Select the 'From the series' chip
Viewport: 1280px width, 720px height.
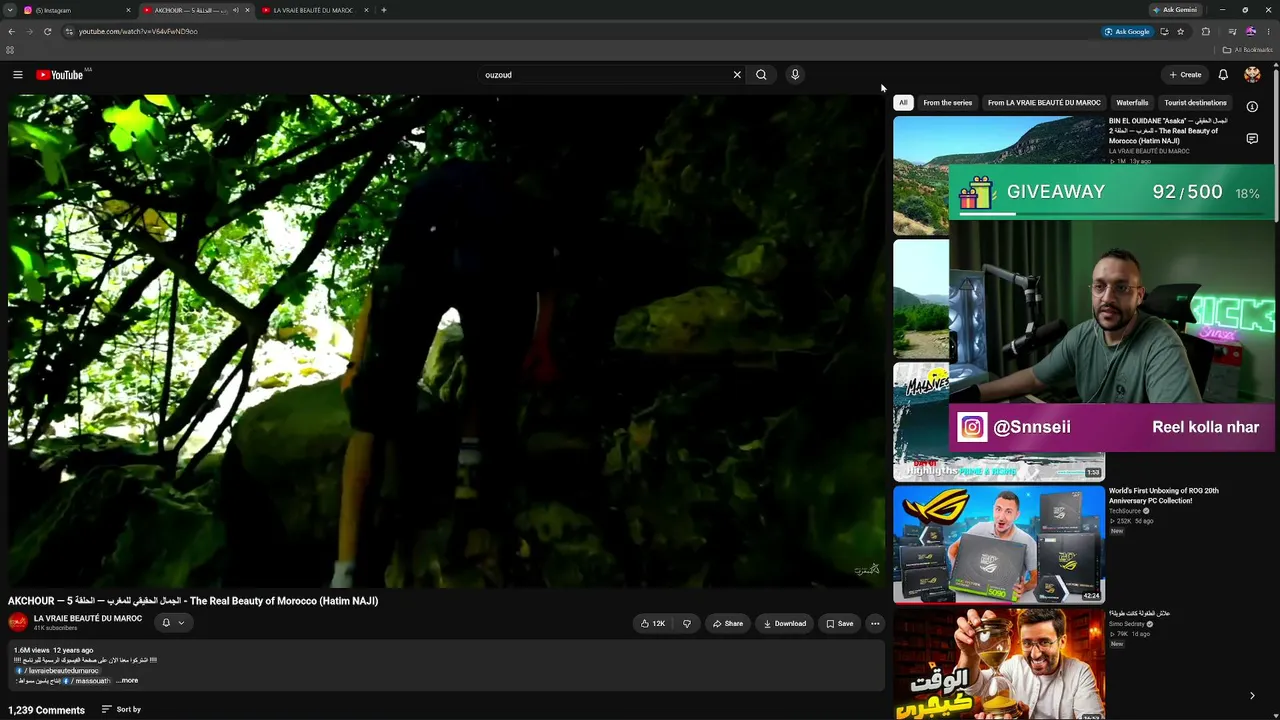click(948, 103)
